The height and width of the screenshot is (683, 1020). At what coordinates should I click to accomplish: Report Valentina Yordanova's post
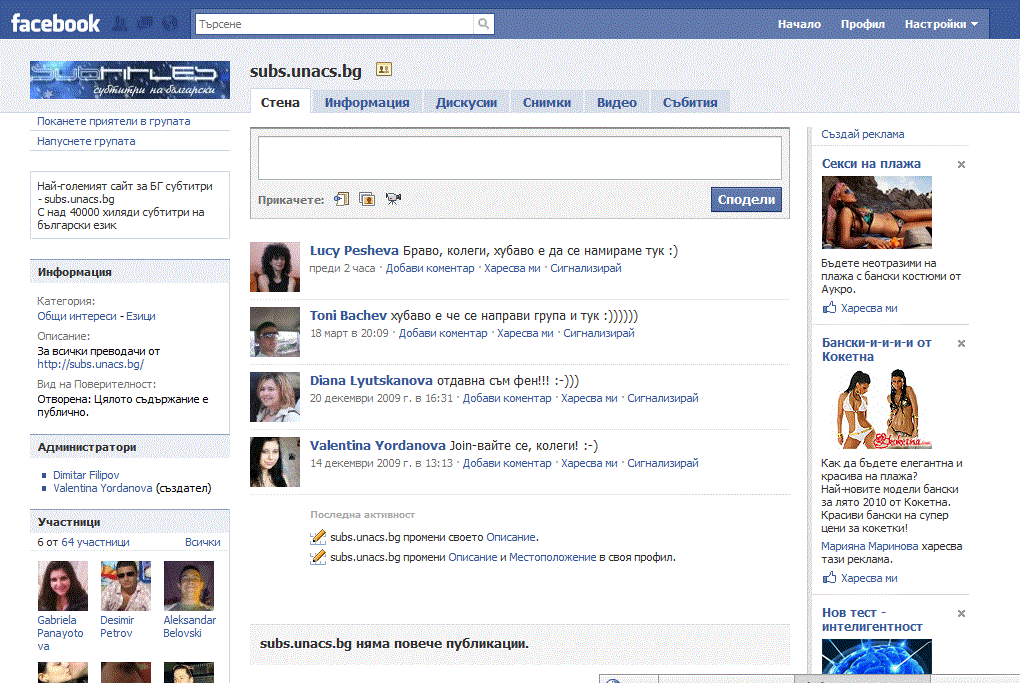[662, 463]
